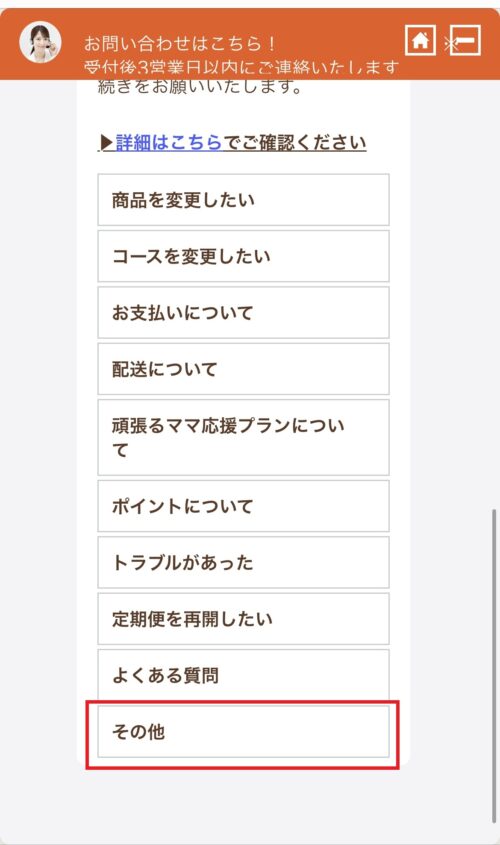Image resolution: width=500 pixels, height=845 pixels.
Task: Click the operator avatar photo
Action: pos(40,42)
